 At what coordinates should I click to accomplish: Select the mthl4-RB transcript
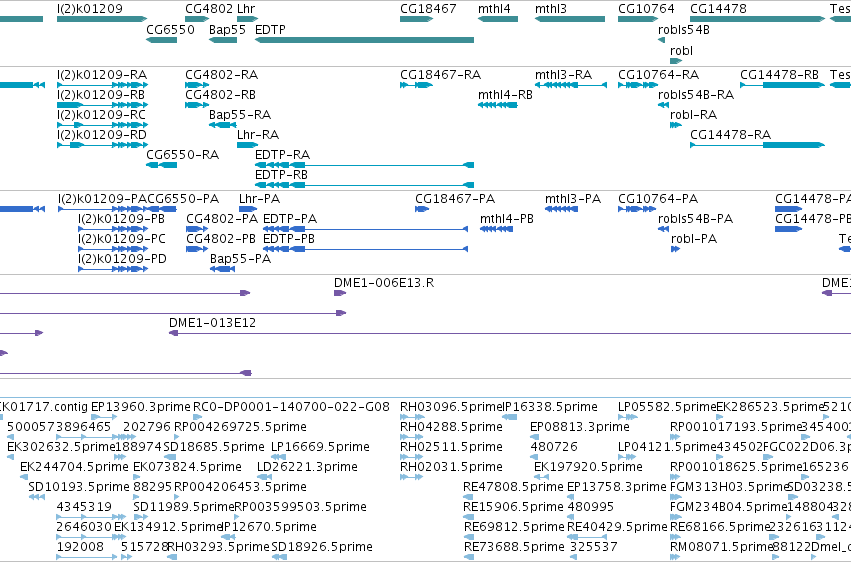pyautogui.click(x=505, y=94)
